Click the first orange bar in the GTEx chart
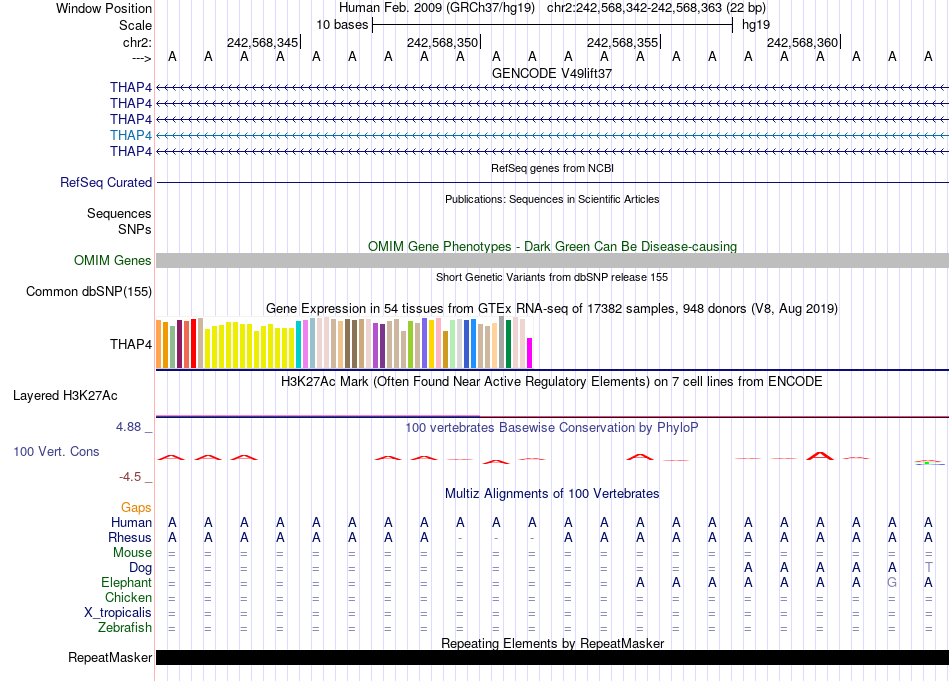This screenshot has width=950, height=681. pos(159,344)
